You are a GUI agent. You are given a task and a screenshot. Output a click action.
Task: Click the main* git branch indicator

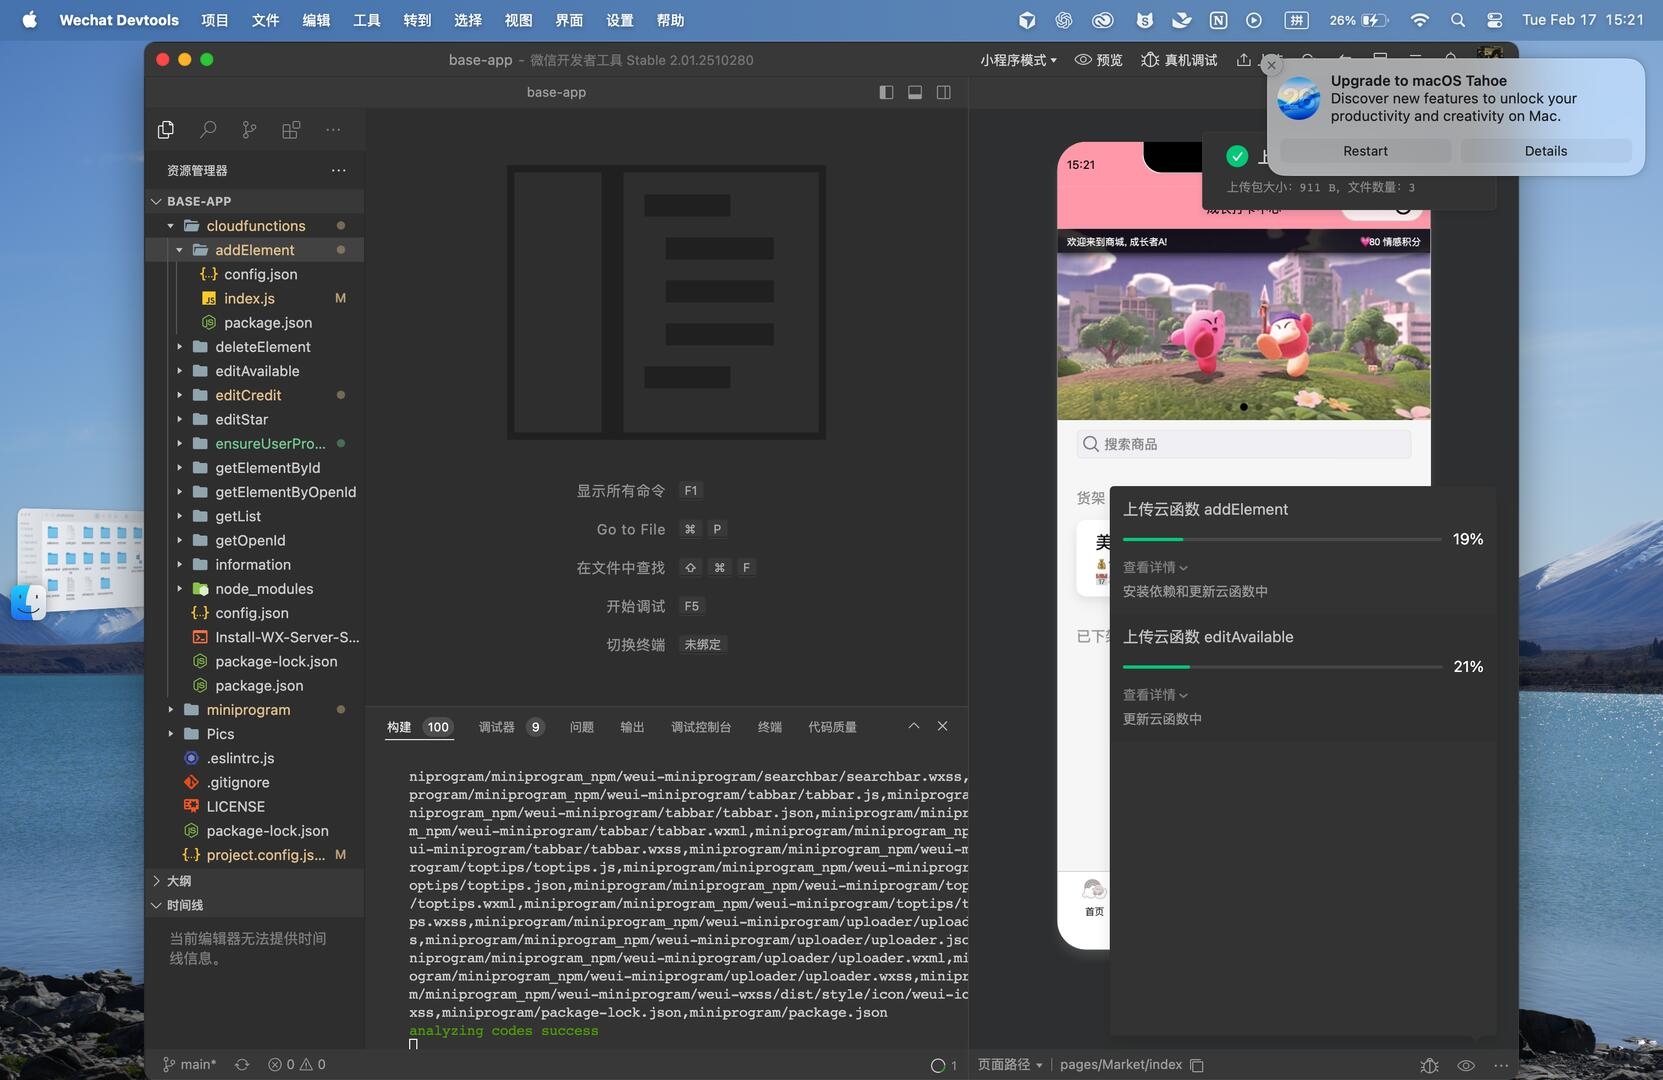click(190, 1065)
